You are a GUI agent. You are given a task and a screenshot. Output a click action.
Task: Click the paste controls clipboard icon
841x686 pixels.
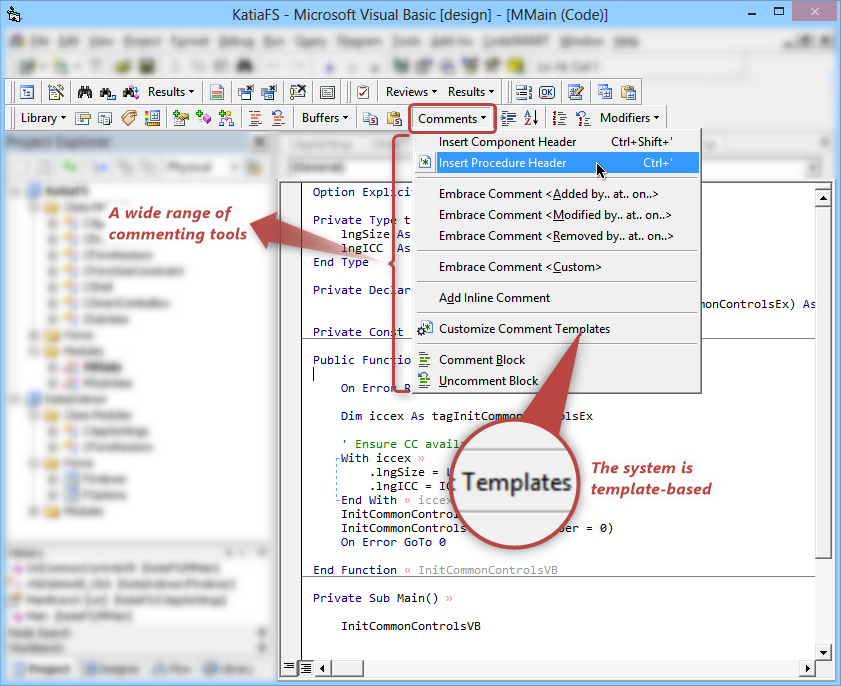(x=628, y=92)
